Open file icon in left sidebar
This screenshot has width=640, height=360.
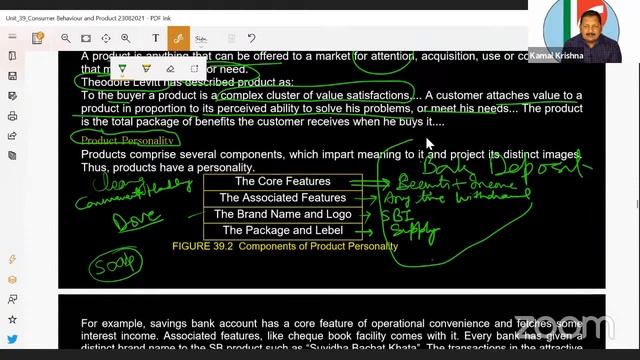tap(12, 56)
